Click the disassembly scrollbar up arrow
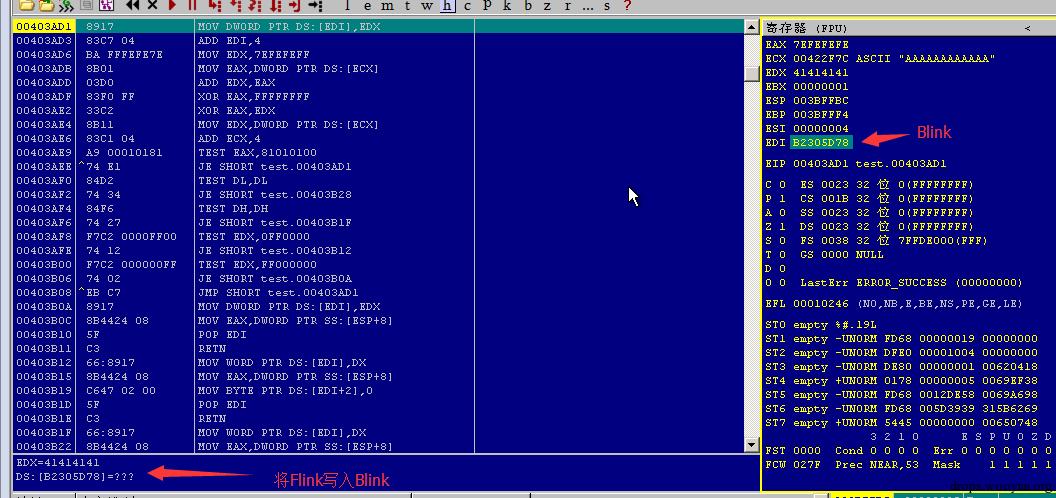The height and width of the screenshot is (498, 1056). [x=752, y=27]
